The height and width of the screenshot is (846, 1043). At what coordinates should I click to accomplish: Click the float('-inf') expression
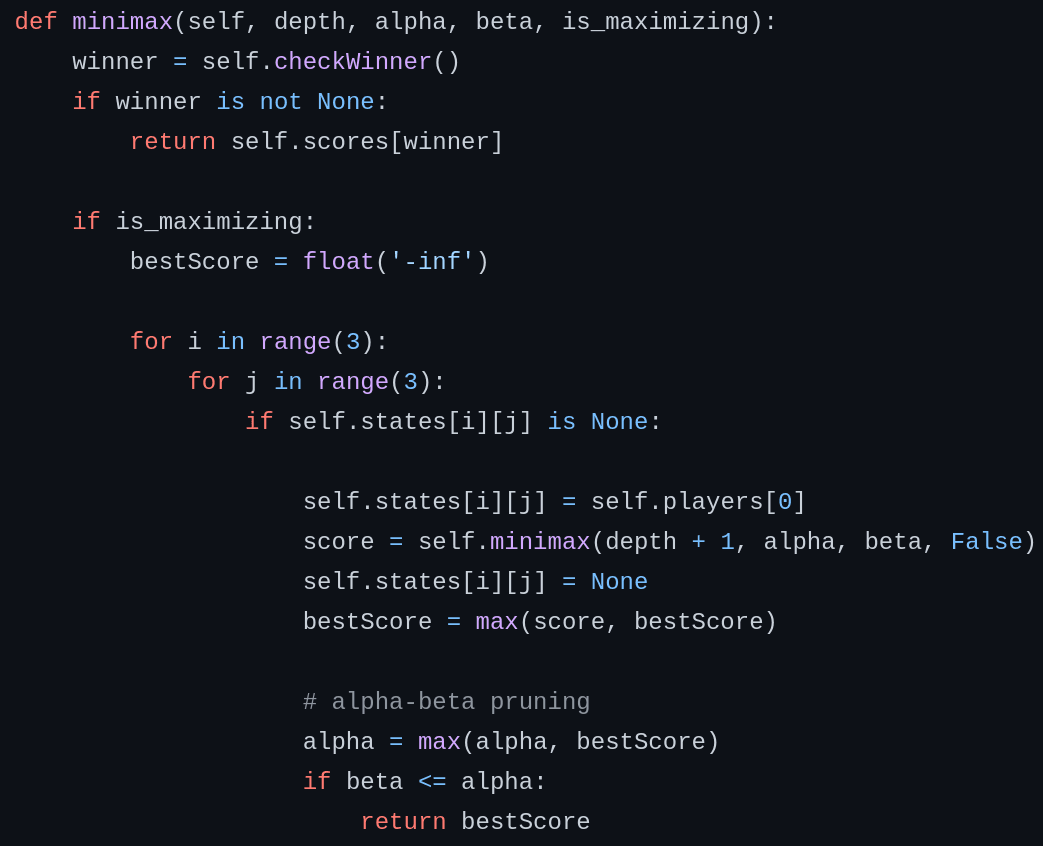(x=396, y=261)
